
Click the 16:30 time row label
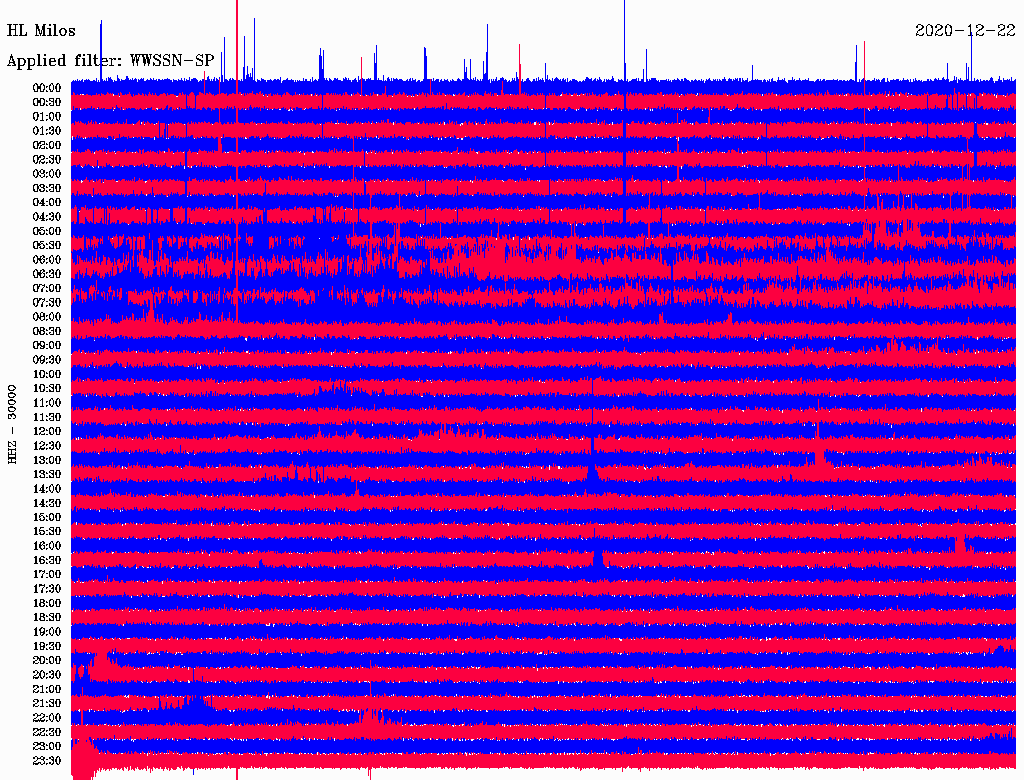[x=47, y=560]
